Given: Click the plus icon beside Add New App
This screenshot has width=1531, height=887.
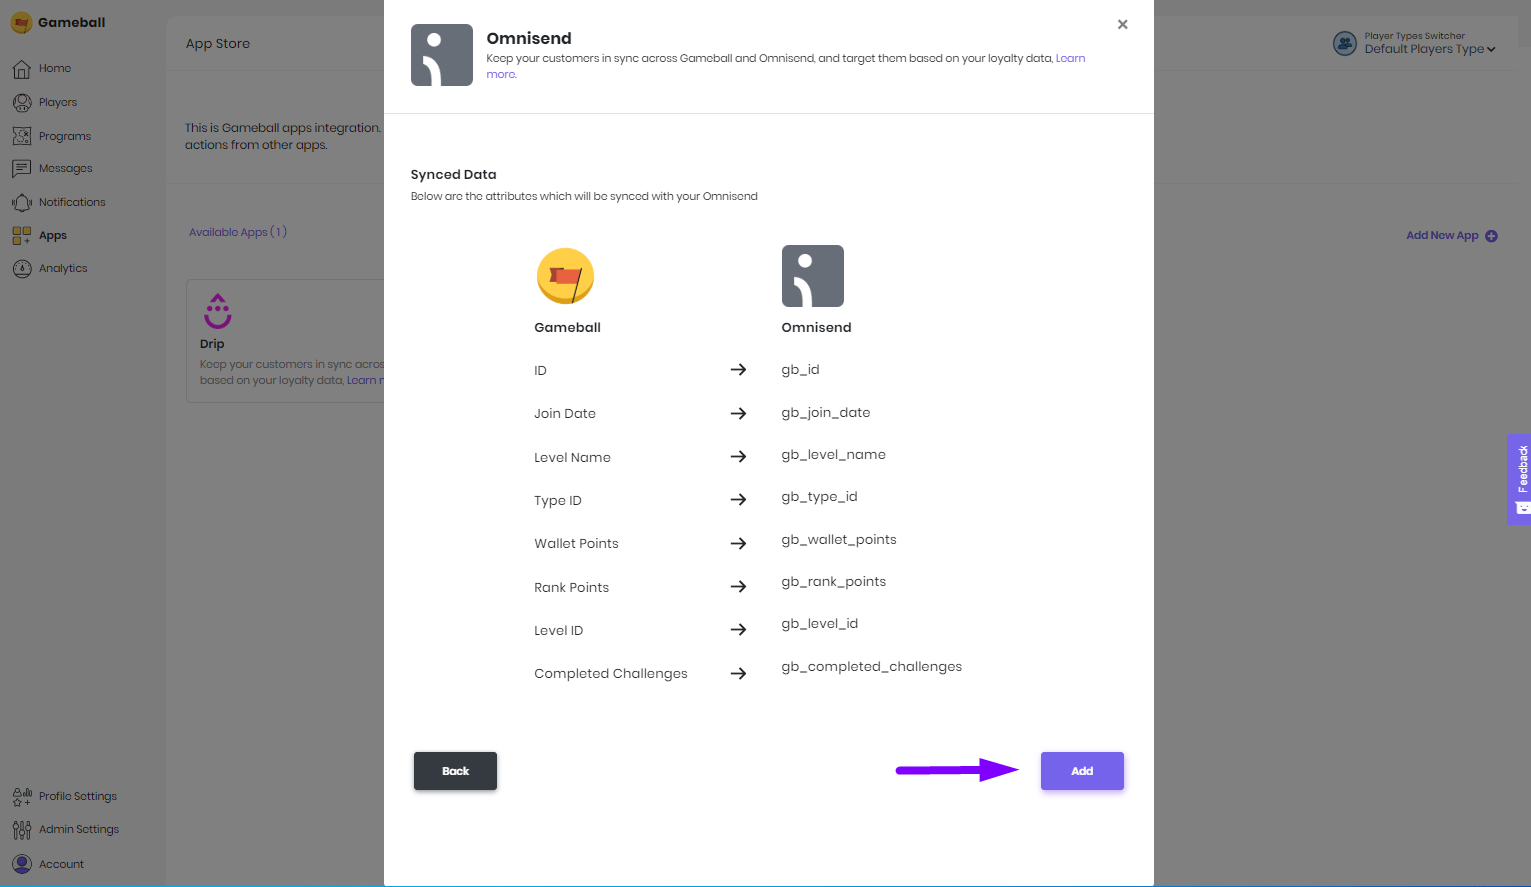Looking at the screenshot, I should coord(1491,236).
